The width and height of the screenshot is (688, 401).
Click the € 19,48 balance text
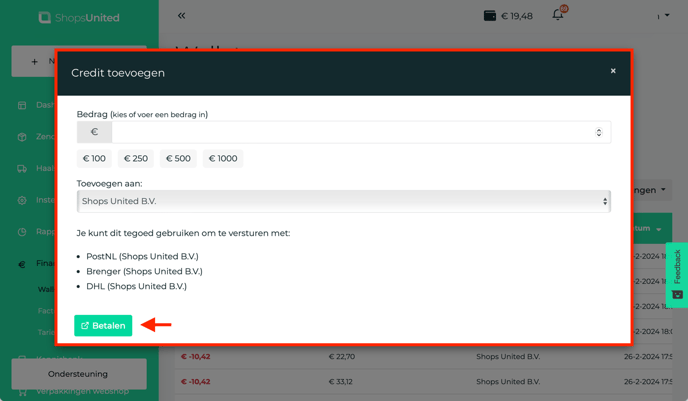point(517,16)
